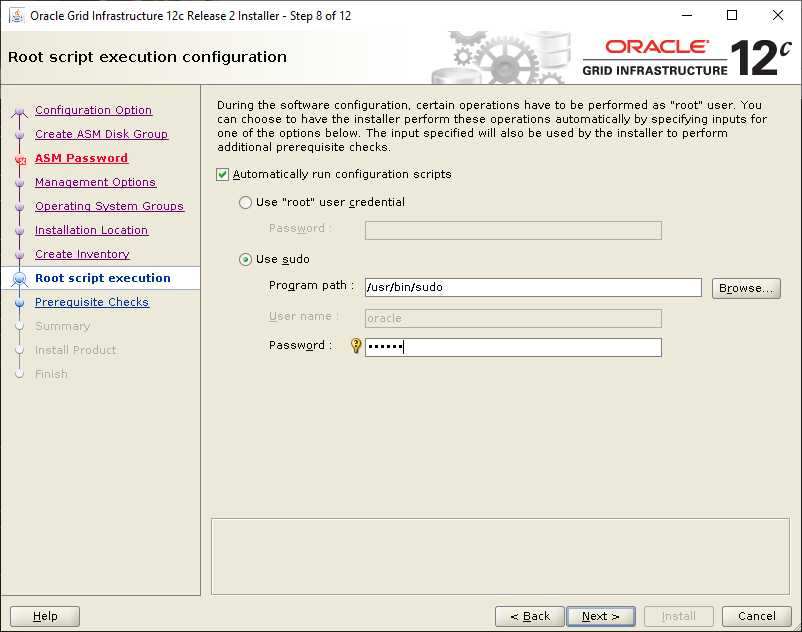
Task: Close the installer window
Action: [x=777, y=15]
